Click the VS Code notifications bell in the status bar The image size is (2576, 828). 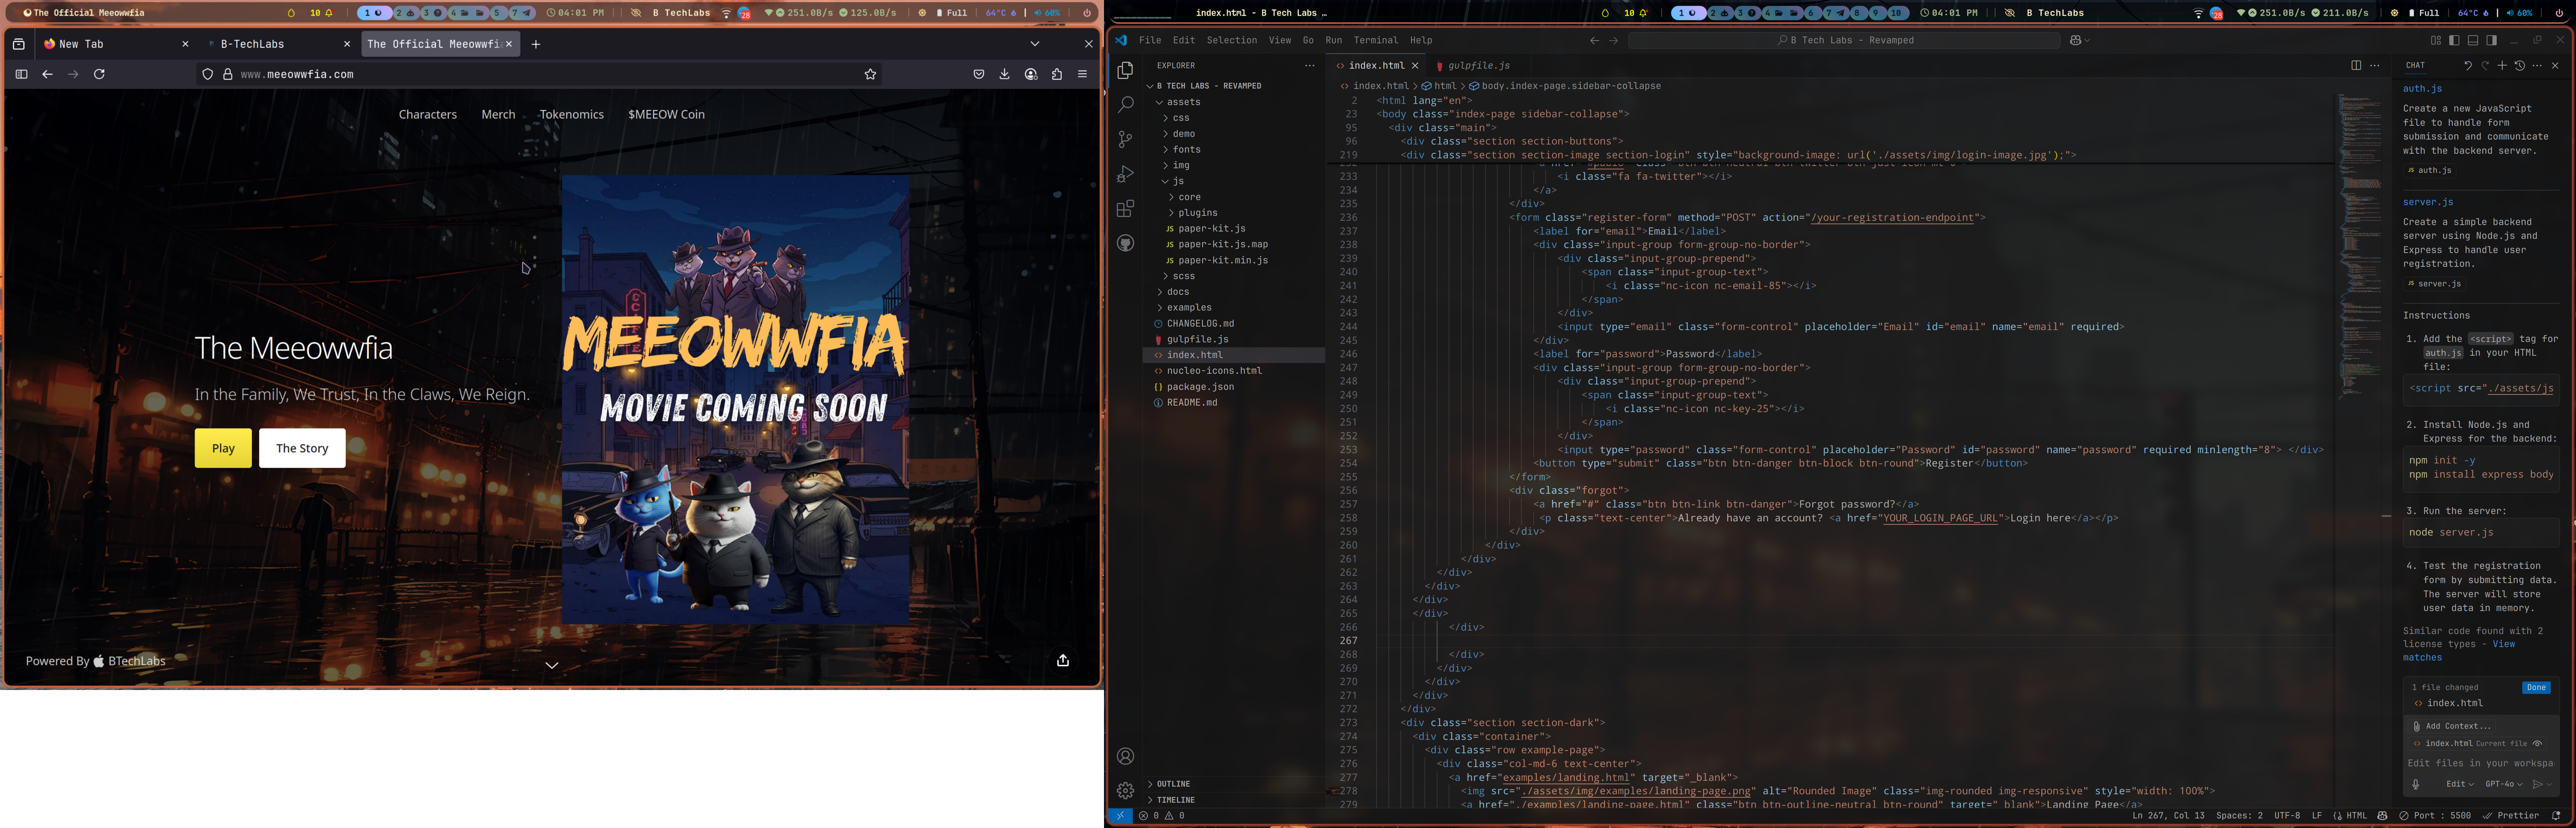click(2556, 816)
